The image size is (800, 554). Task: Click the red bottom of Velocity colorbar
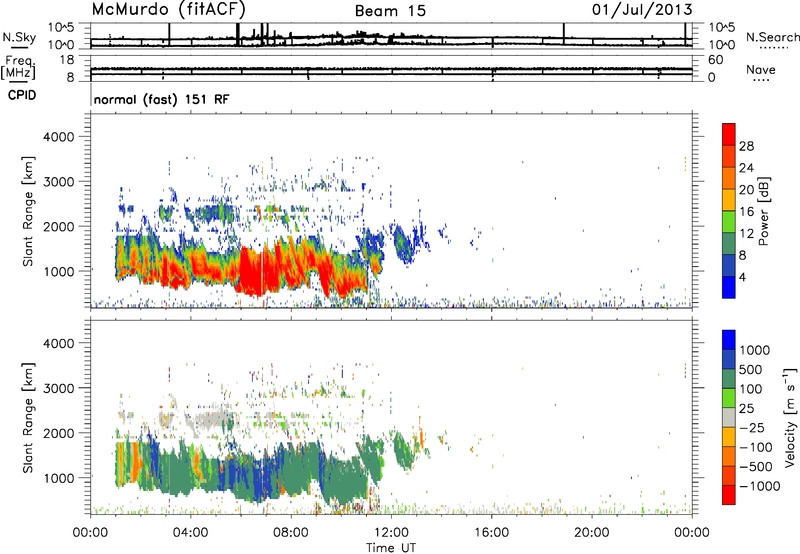729,495
